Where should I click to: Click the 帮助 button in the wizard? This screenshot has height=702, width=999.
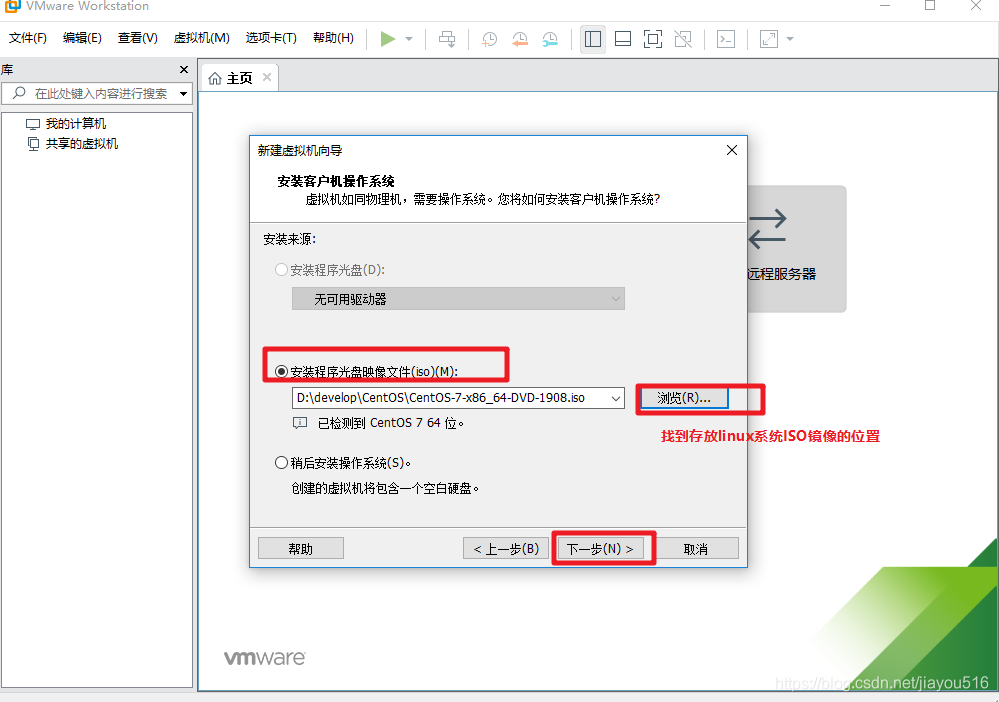[x=301, y=548]
